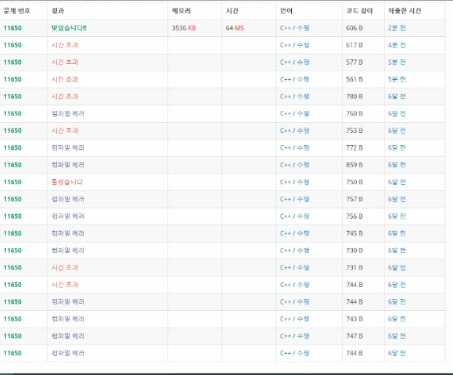Click 6달 전 time in the 780 B row
This screenshot has height=375, width=453.
click(x=397, y=96)
